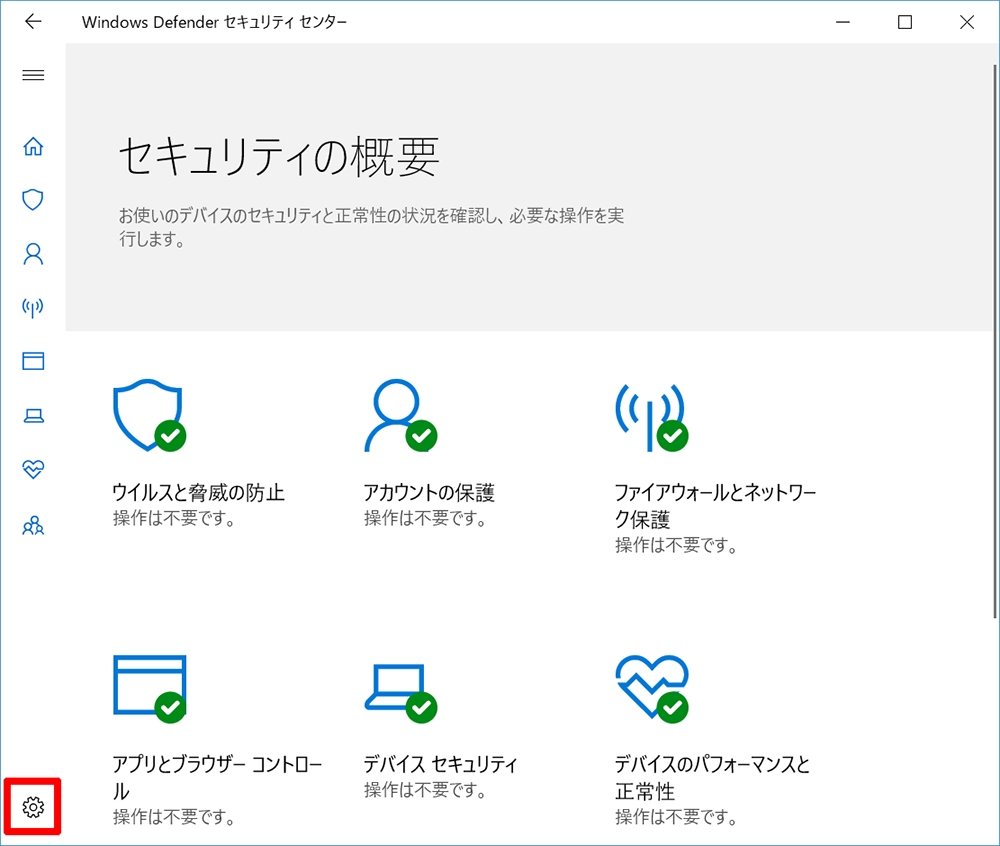Image resolution: width=1000 pixels, height=846 pixels.
Task: Open デバイス セキュリティ link
Action: pyautogui.click(x=440, y=764)
